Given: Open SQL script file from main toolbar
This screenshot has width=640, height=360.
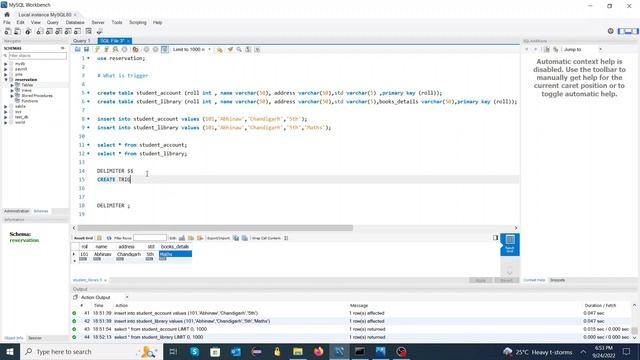Looking at the screenshot, I should [x=18, y=31].
